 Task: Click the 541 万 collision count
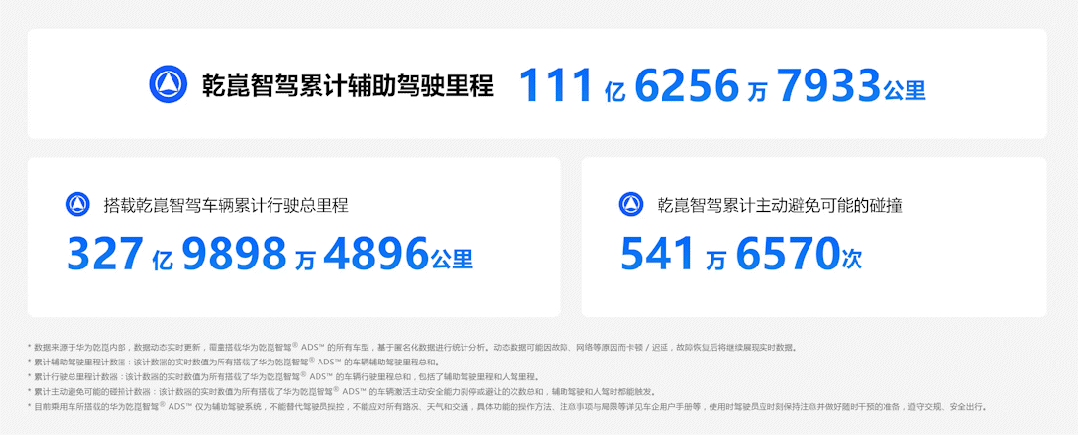point(674,254)
